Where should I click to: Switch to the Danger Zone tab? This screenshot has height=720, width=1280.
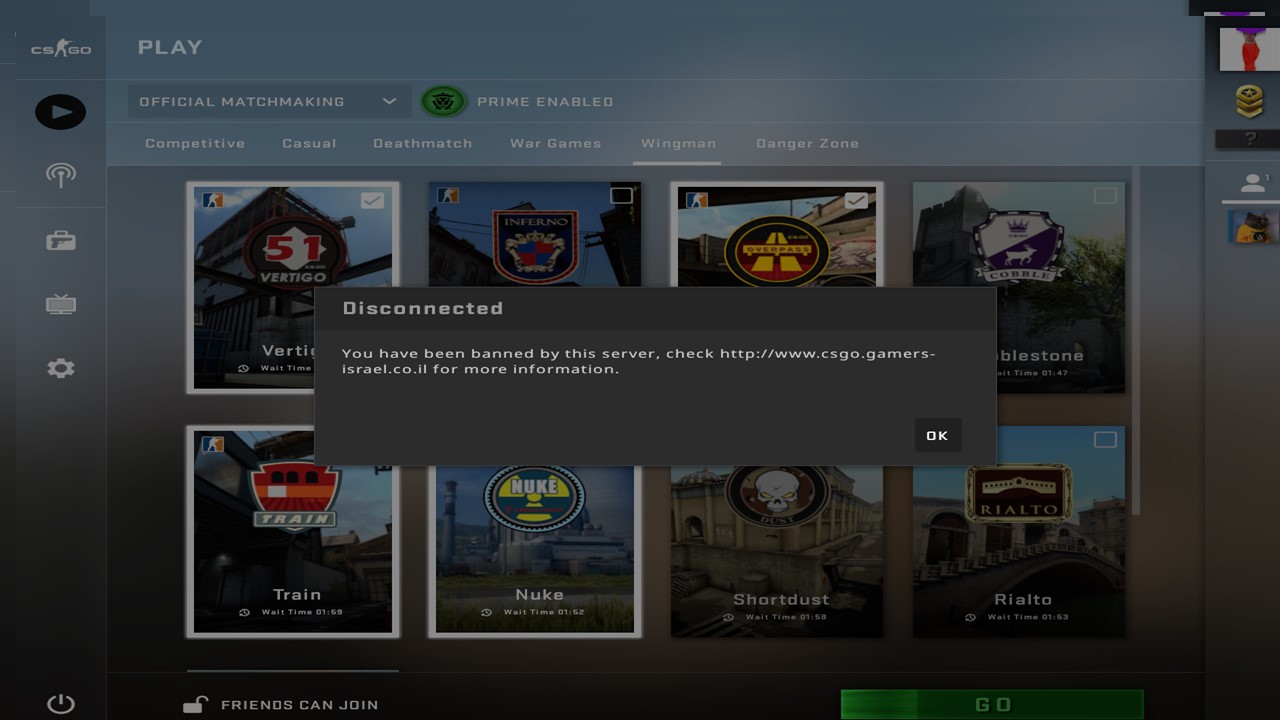click(x=807, y=143)
